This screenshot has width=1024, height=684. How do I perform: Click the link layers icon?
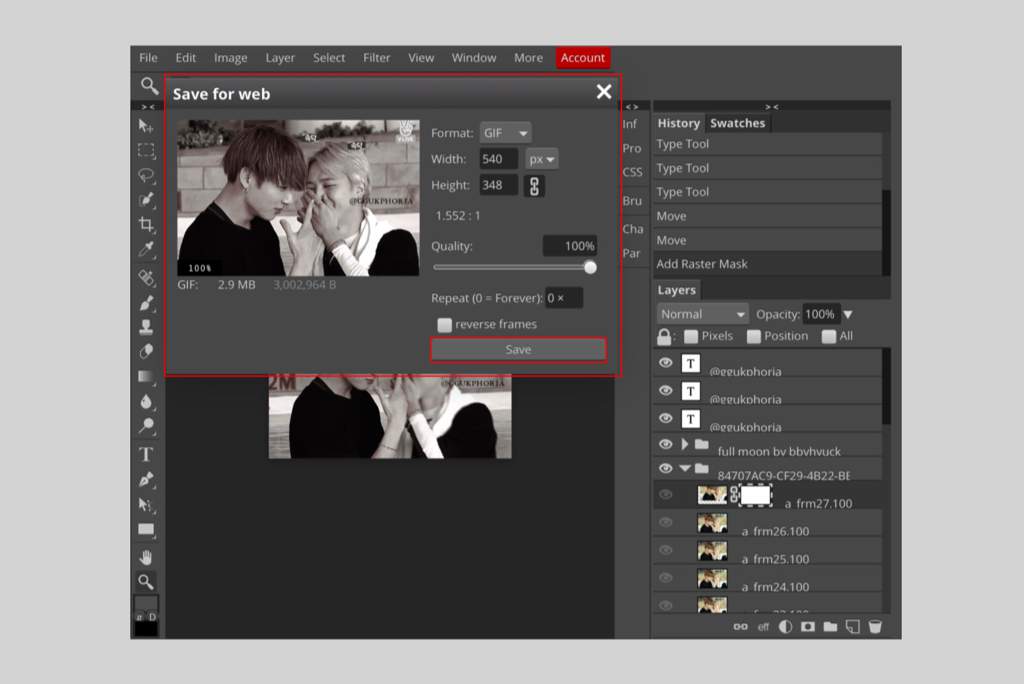click(x=740, y=627)
